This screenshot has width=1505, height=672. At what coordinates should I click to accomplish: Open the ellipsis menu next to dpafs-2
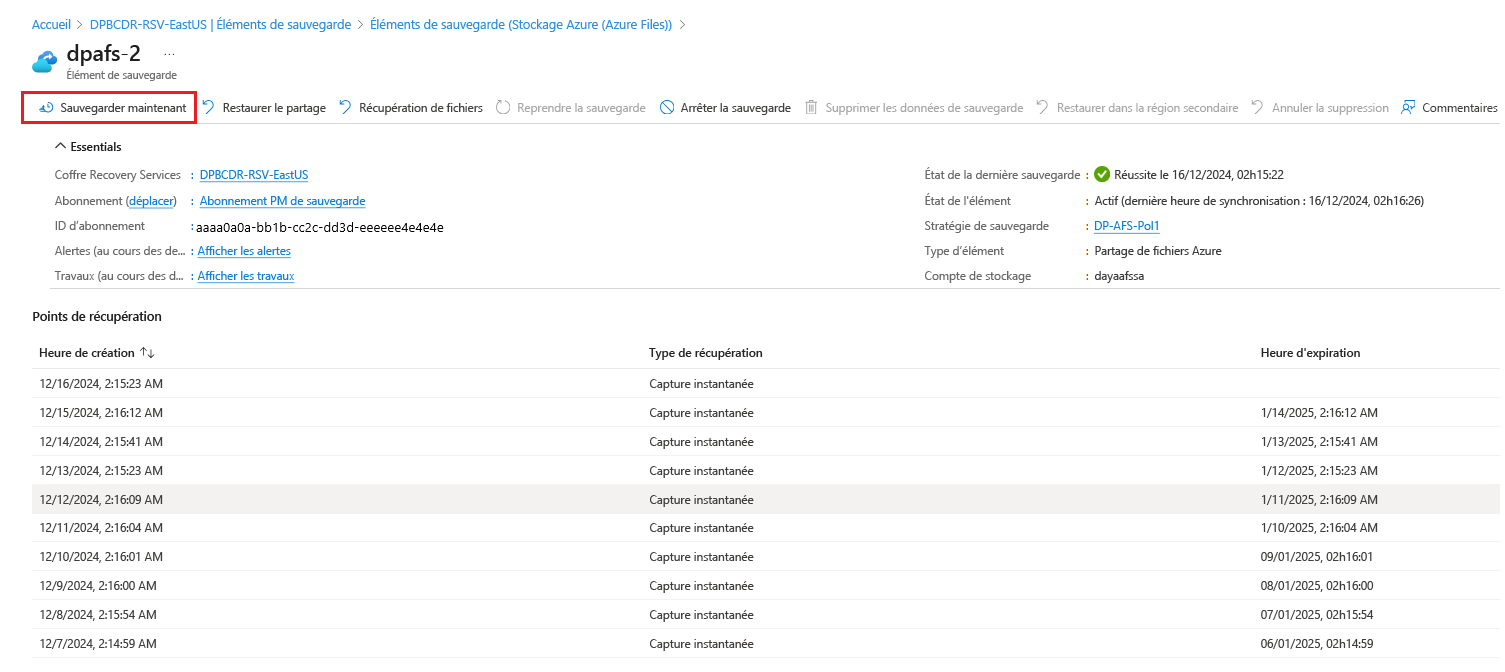(x=169, y=53)
